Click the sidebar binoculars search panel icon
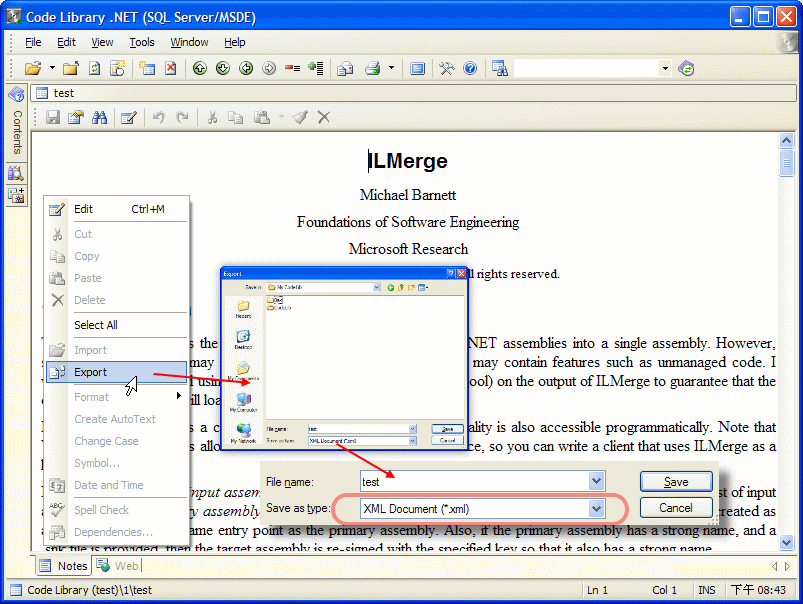The height and width of the screenshot is (604, 803). click(x=16, y=173)
